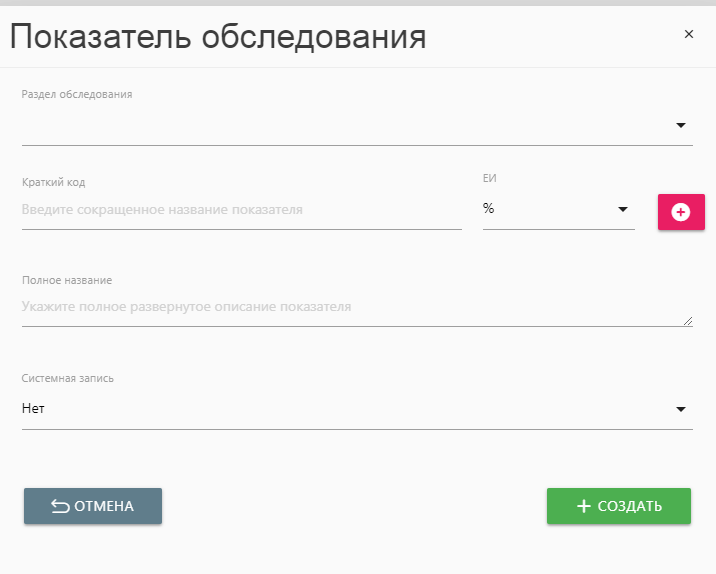Close the Показатель обследования dialog
The height and width of the screenshot is (574, 716).
[688, 34]
